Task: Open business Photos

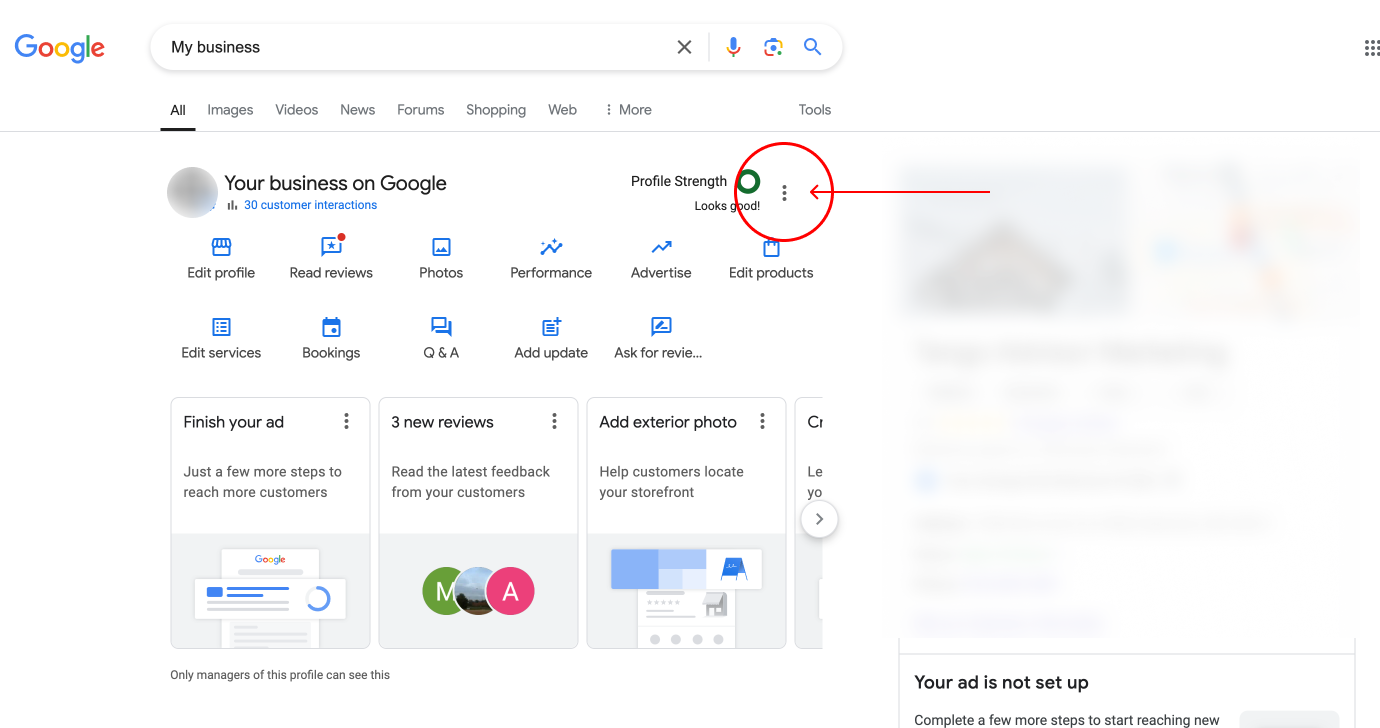Action: (x=441, y=258)
